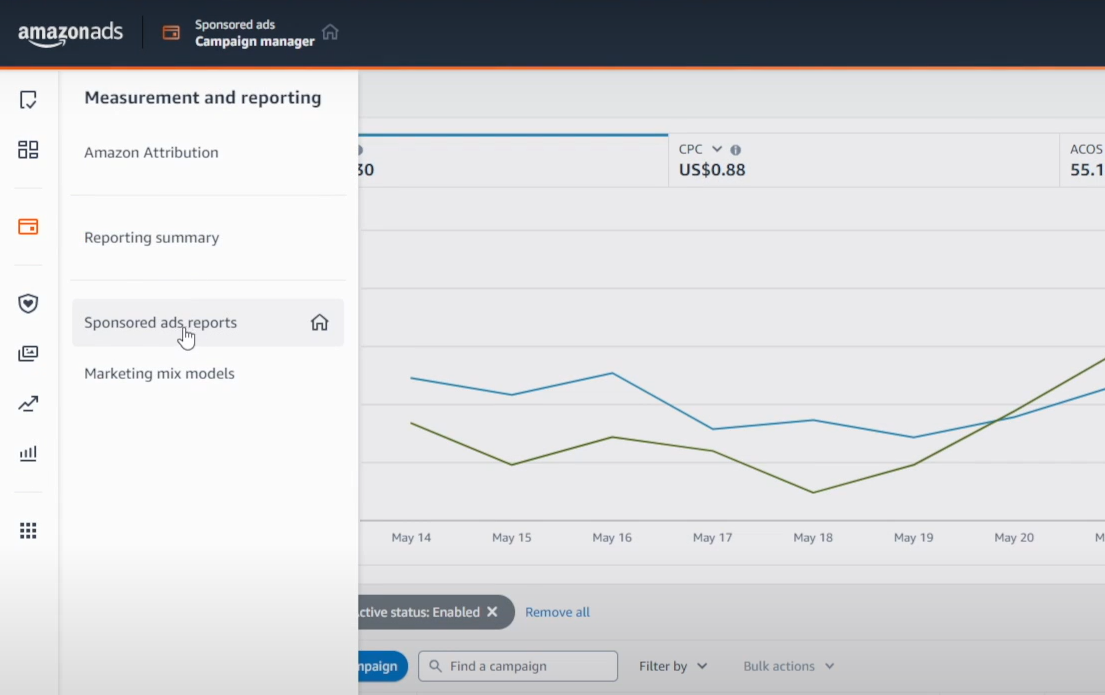Select Amazon Attribution from the menu
This screenshot has width=1105, height=695.
(152, 152)
